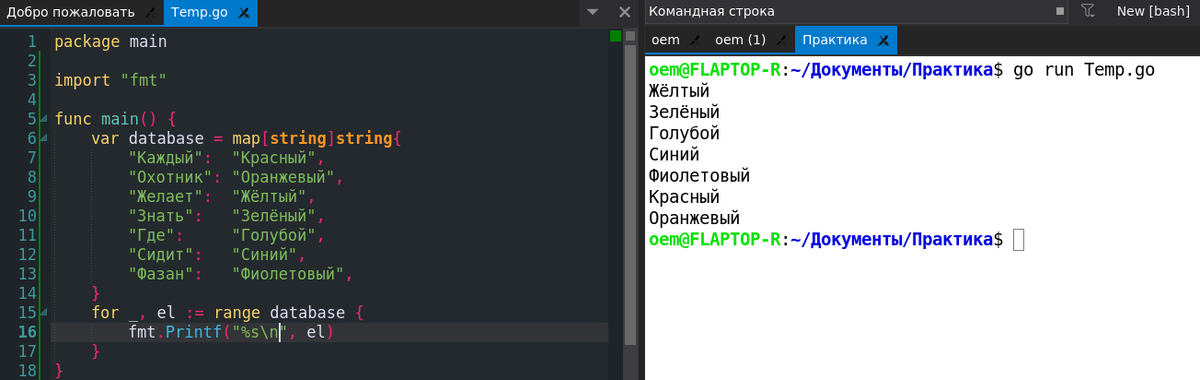This screenshot has height=380, width=1200.
Task: Close the Добро пожаловать tab
Action: 151,14
